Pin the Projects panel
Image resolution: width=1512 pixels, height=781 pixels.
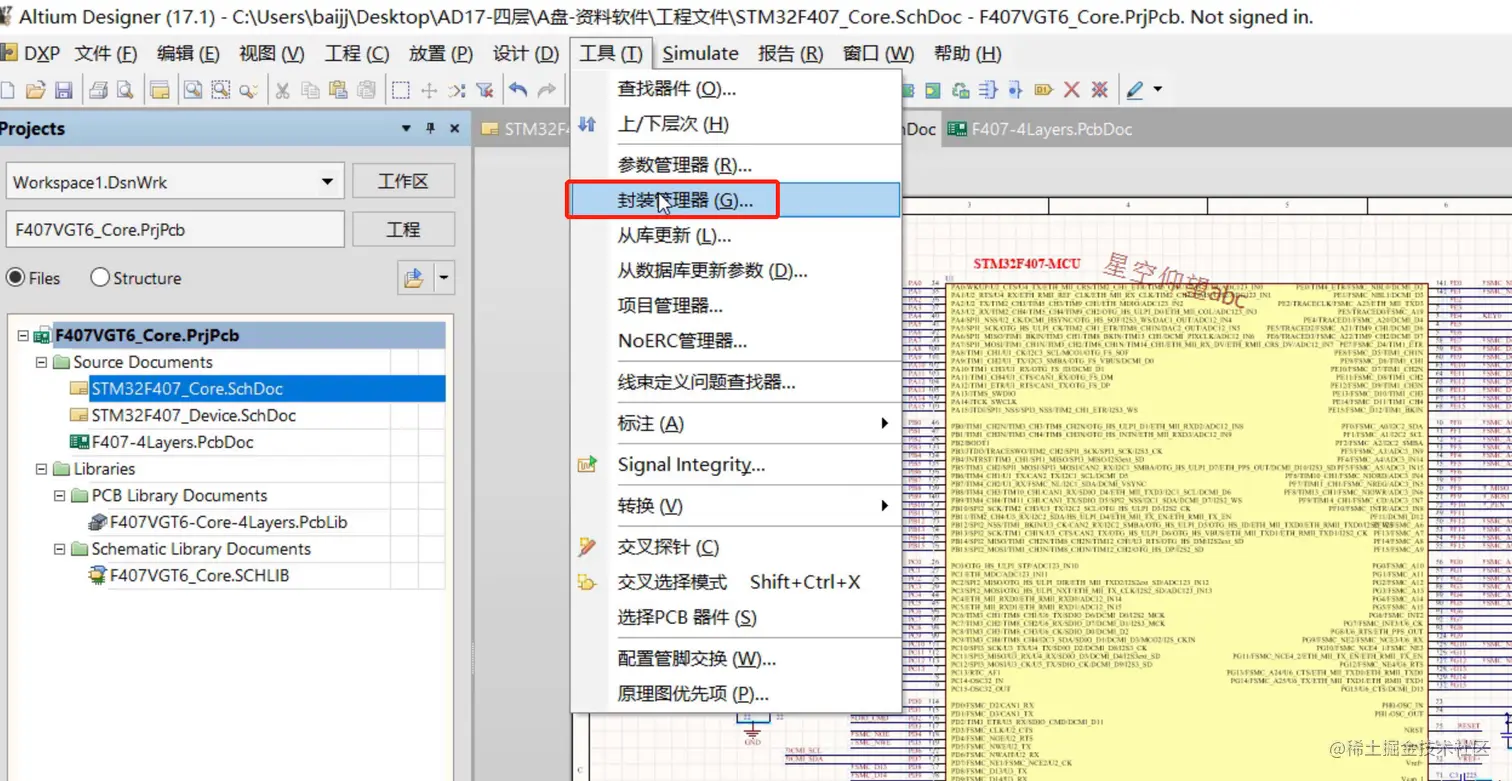tap(431, 128)
